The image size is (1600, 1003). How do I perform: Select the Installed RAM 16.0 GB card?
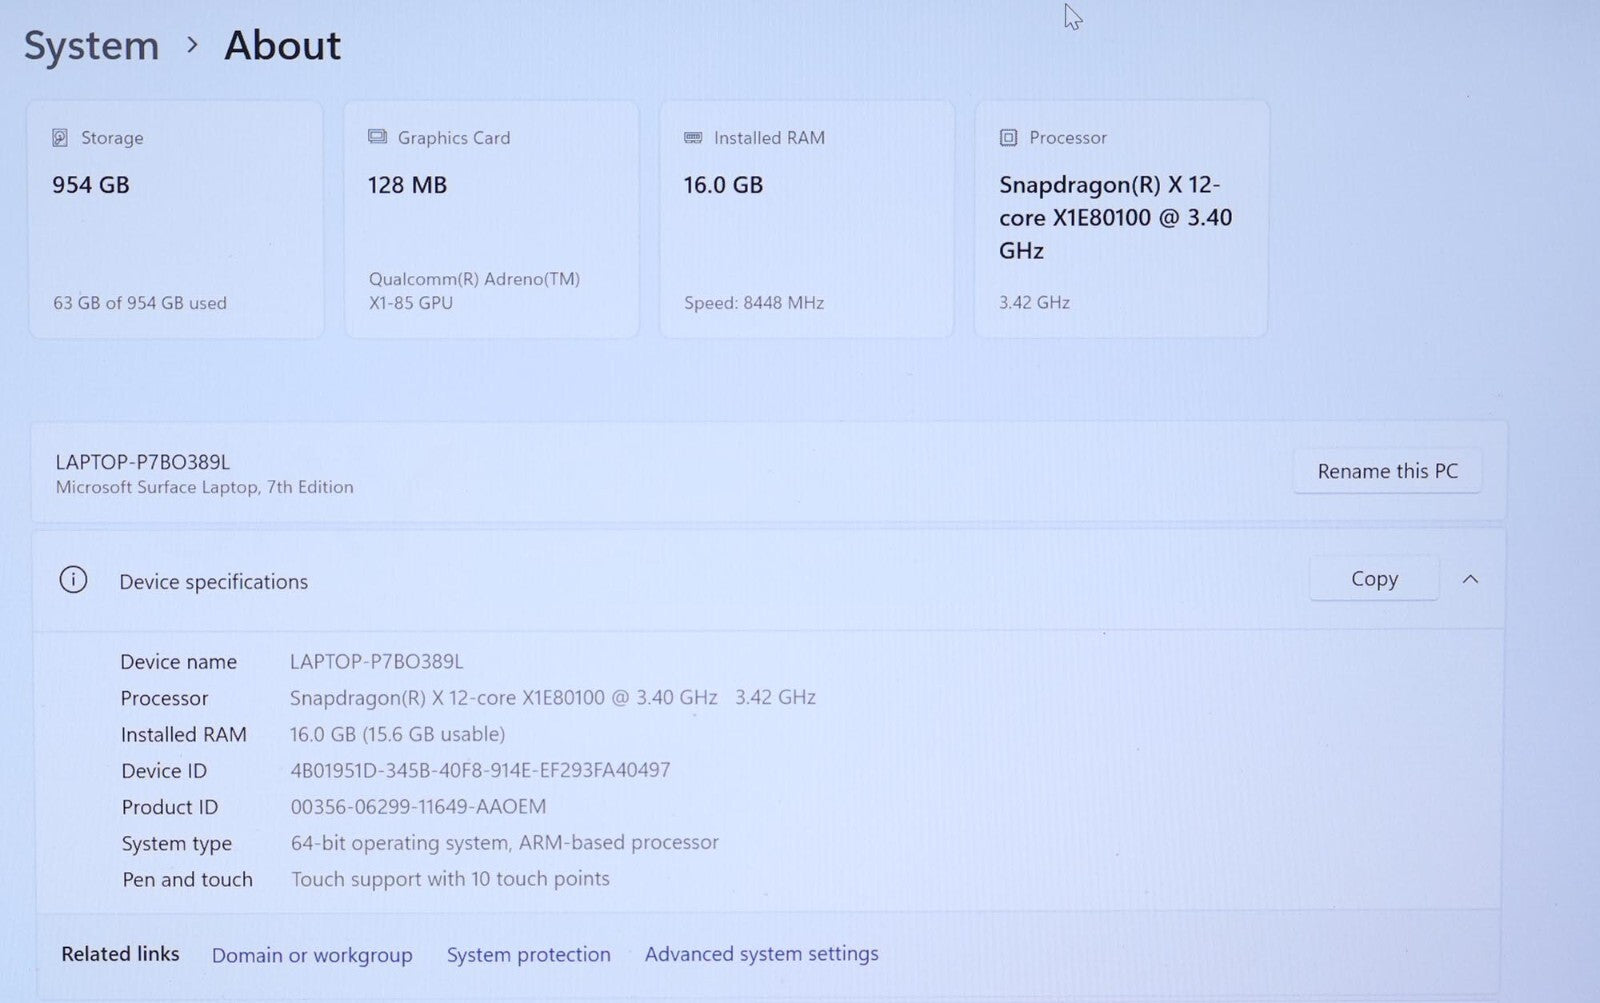click(x=806, y=220)
